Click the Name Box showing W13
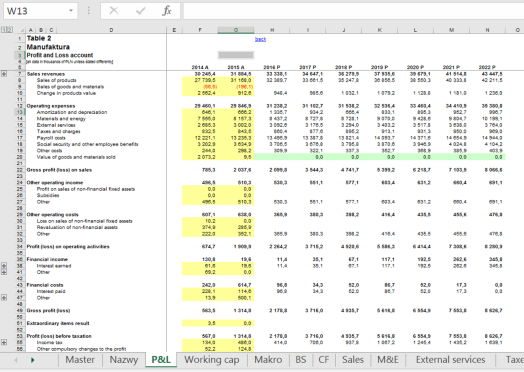The image size is (524, 372). [x=35, y=11]
